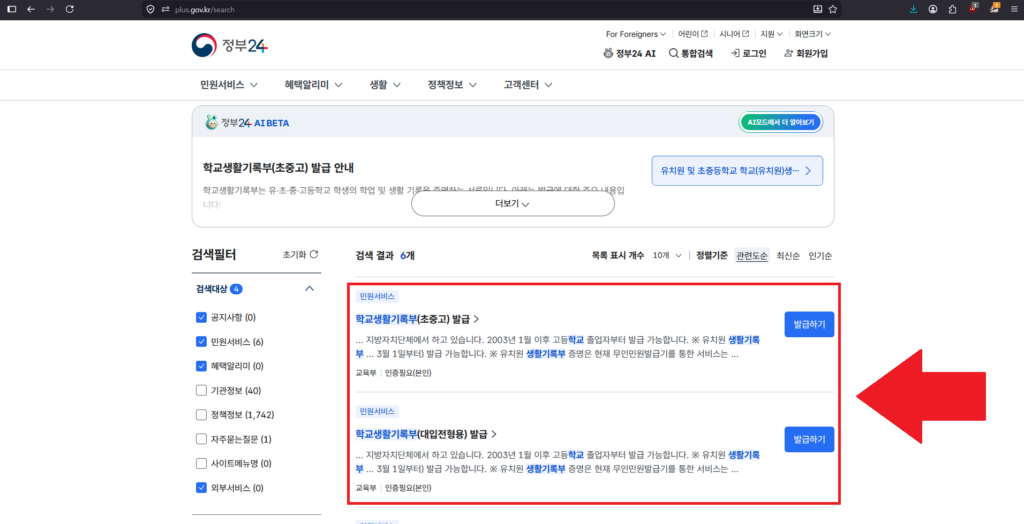Click the orange toolbar extension icon
Viewport: 1024px width, 524px height.
coord(995,8)
